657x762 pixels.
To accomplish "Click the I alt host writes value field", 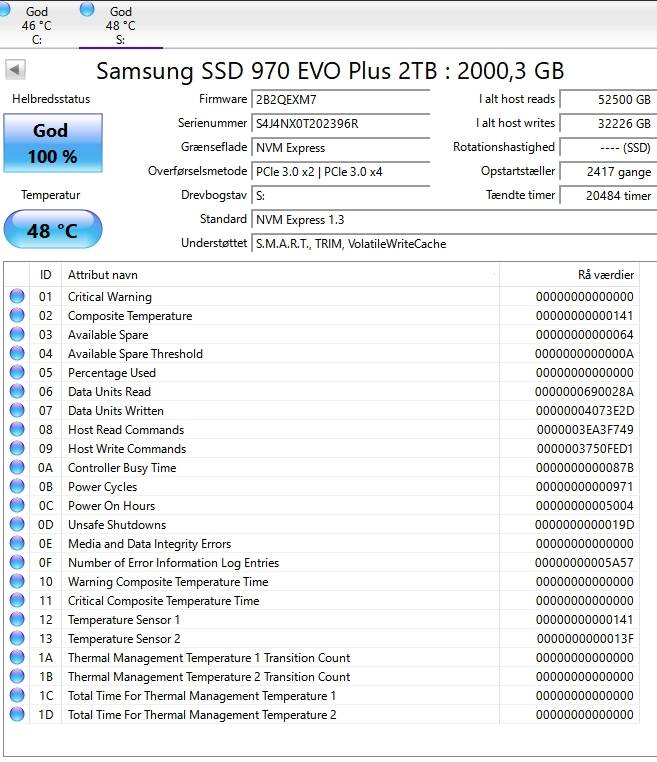I will coord(608,123).
